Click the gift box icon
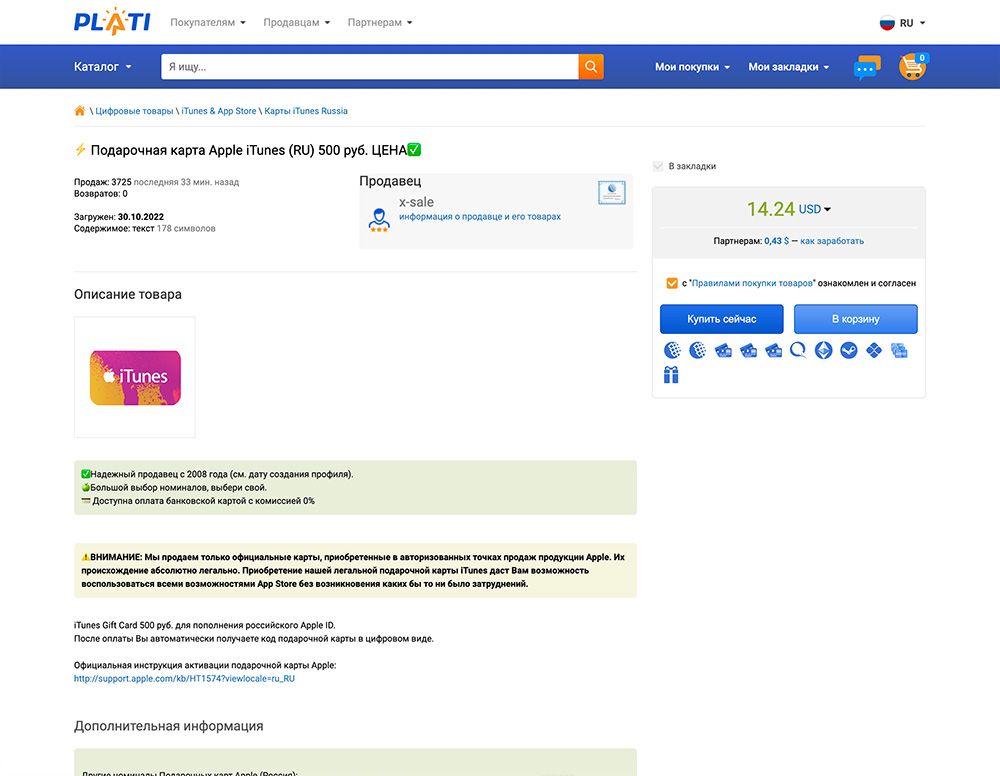This screenshot has width=1000, height=776. (671, 375)
